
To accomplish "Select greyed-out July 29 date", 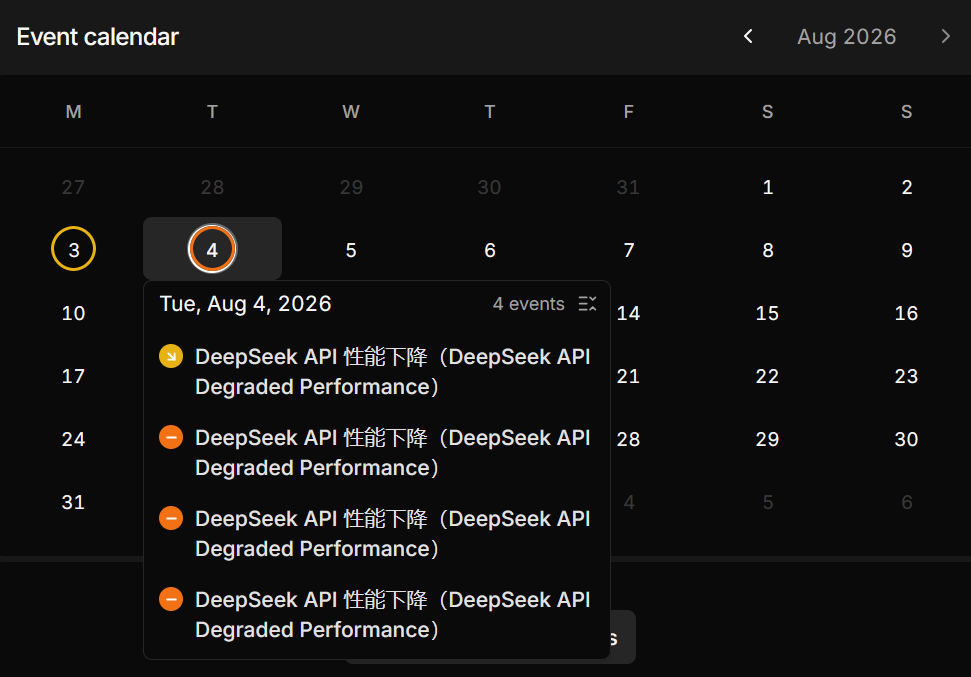I will [x=351, y=187].
